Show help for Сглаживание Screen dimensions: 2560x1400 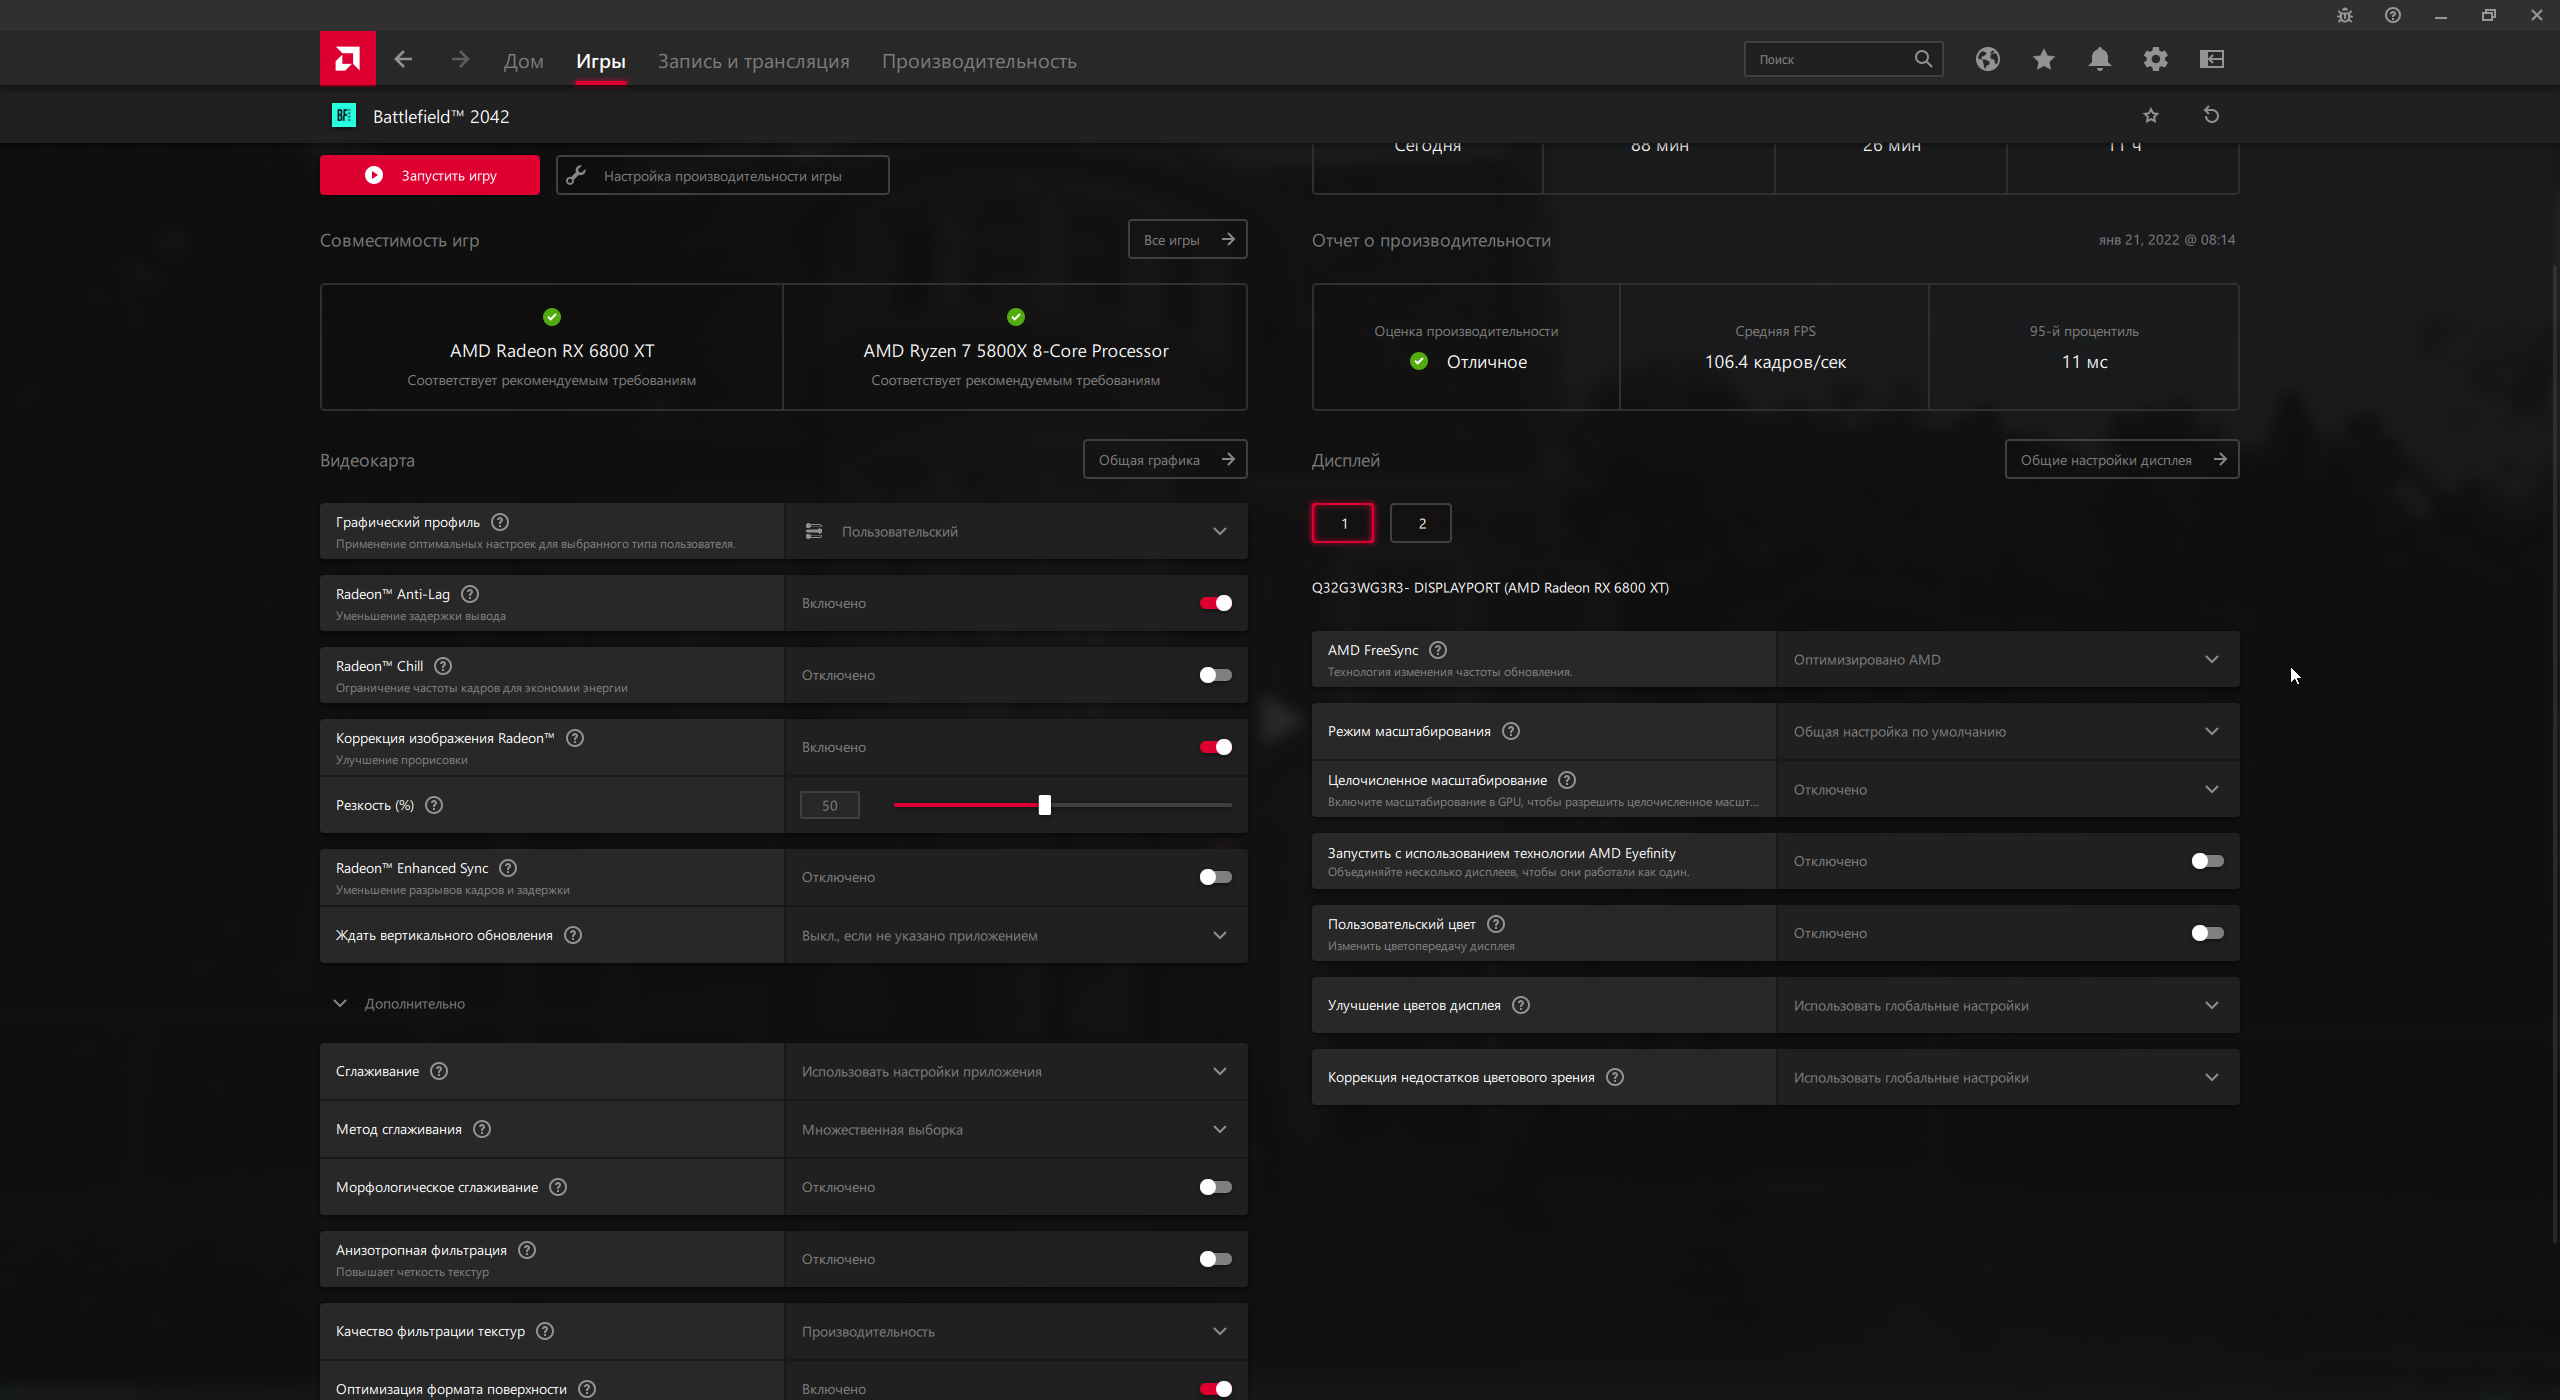439,1071
